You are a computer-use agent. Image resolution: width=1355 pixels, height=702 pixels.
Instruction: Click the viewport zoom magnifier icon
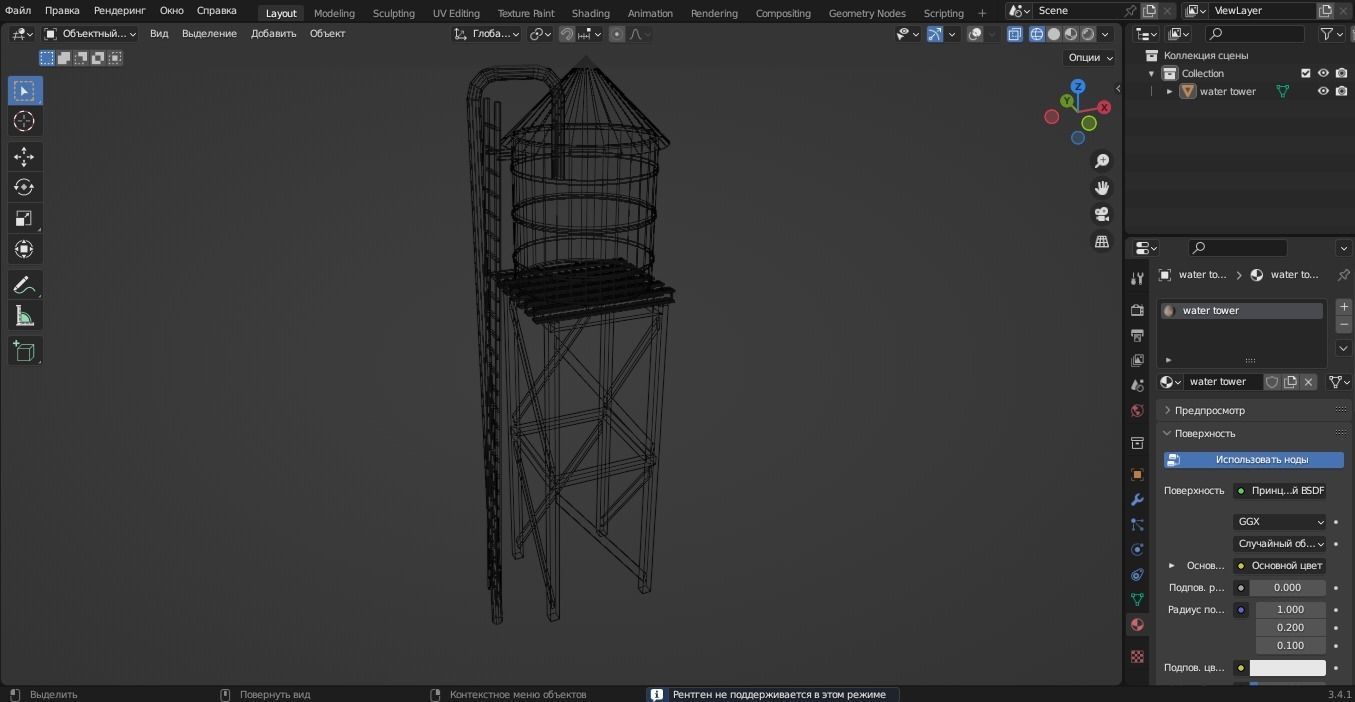click(x=1102, y=161)
